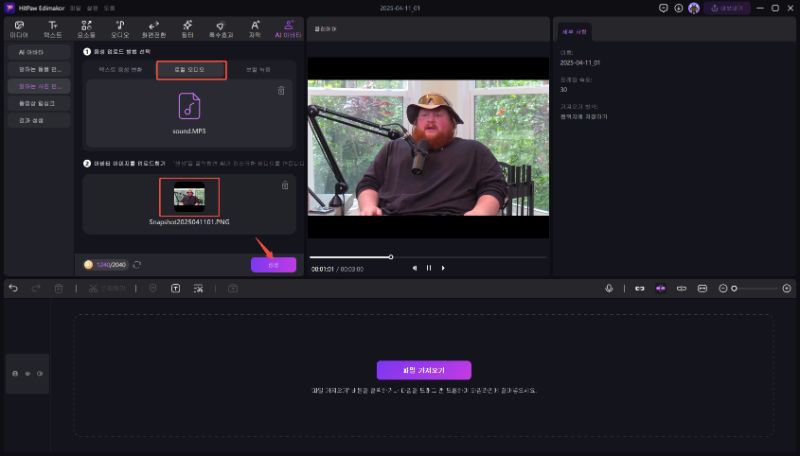Pause the video preview playback
This screenshot has width=800, height=456.
click(x=429, y=268)
